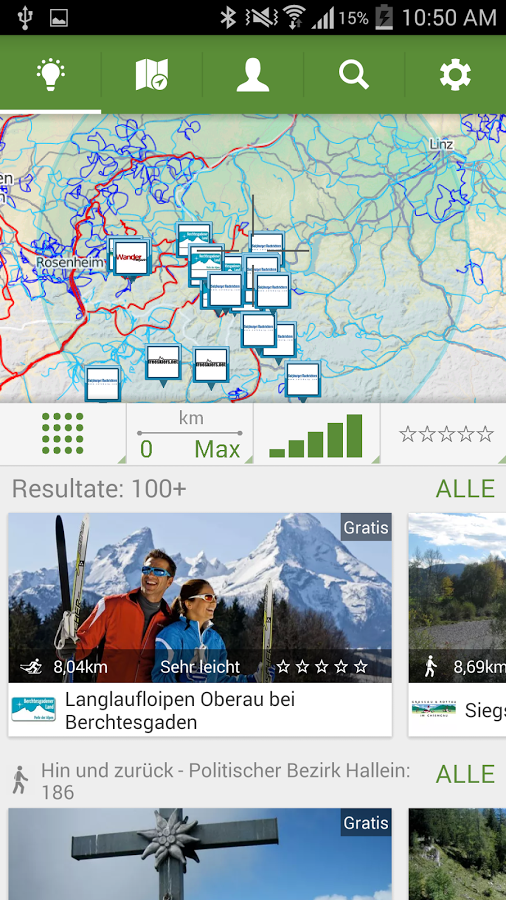The image size is (506, 900).
Task: Tap the cross-country skier icon on card
Action: tap(32, 667)
